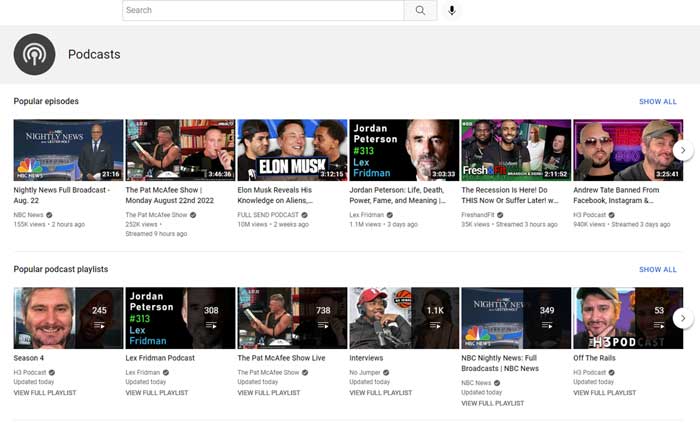The image size is (700, 427).
Task: Activate voice search microphone icon
Action: [452, 10]
